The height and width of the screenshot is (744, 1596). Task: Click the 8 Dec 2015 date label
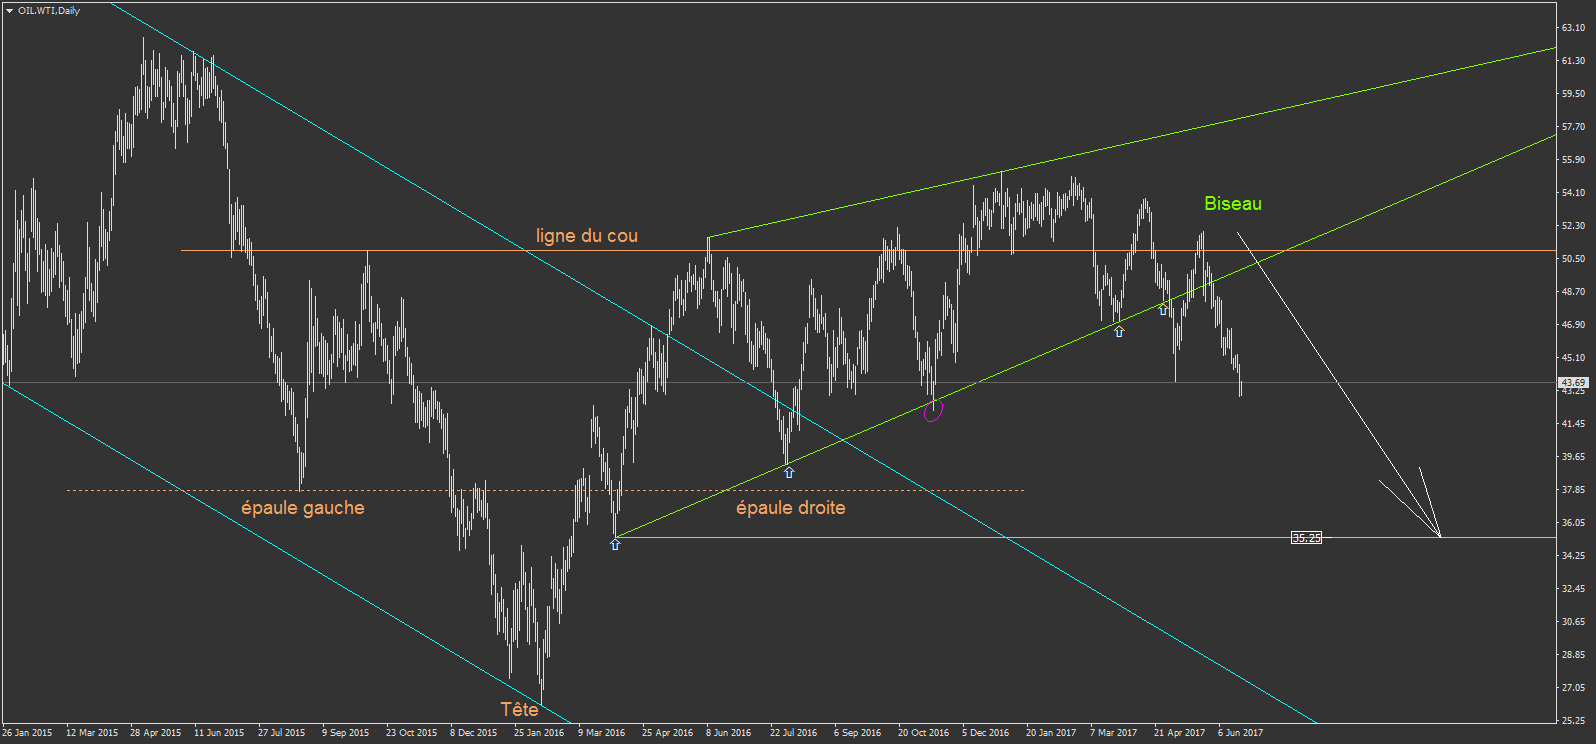[x=474, y=733]
